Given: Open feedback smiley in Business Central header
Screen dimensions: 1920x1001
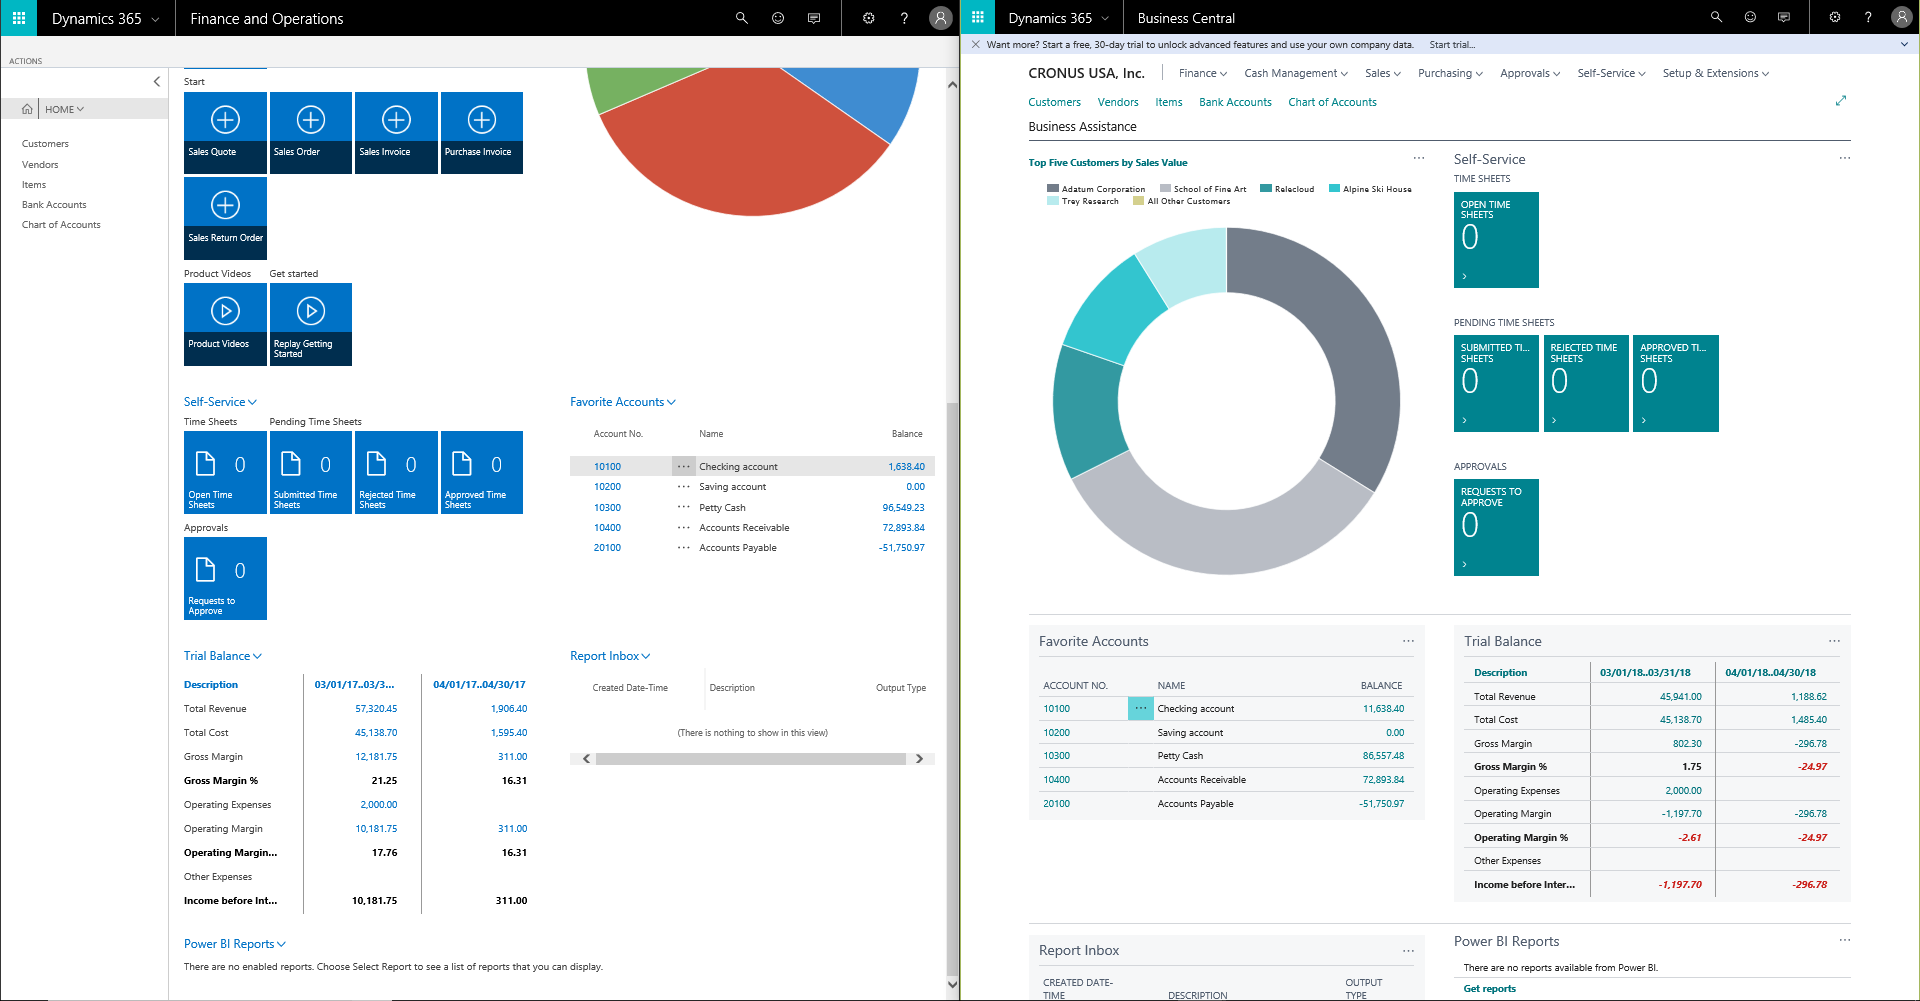Looking at the screenshot, I should click(x=1750, y=17).
